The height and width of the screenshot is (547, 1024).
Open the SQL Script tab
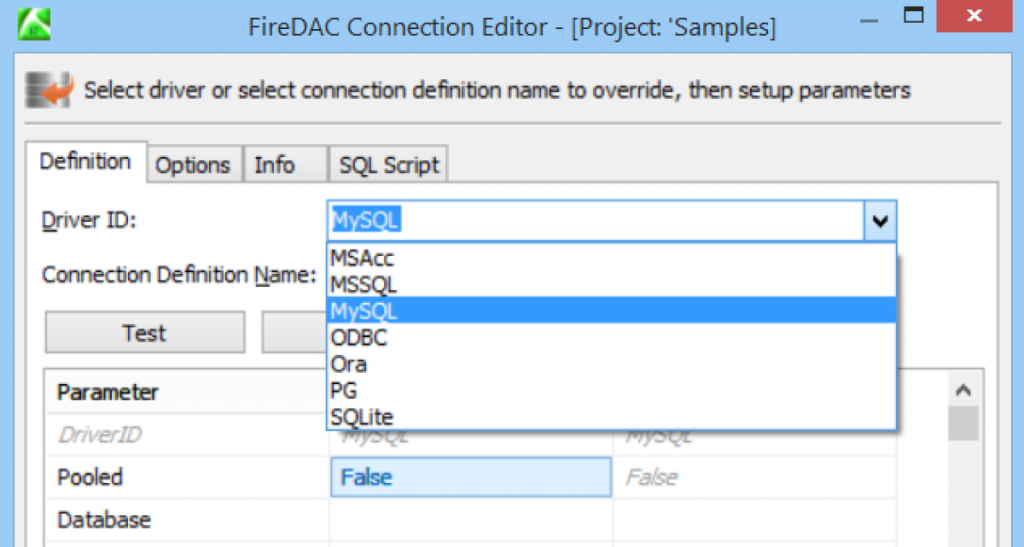[389, 166]
